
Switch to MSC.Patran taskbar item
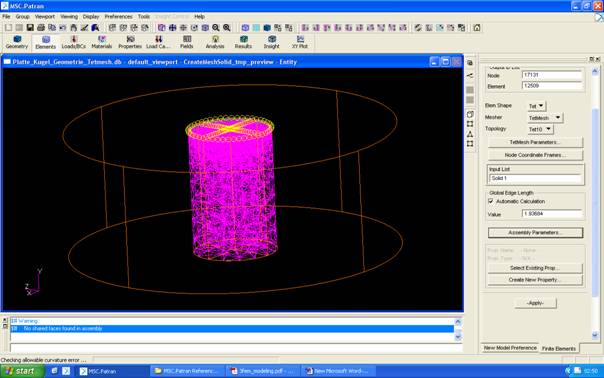pos(112,371)
